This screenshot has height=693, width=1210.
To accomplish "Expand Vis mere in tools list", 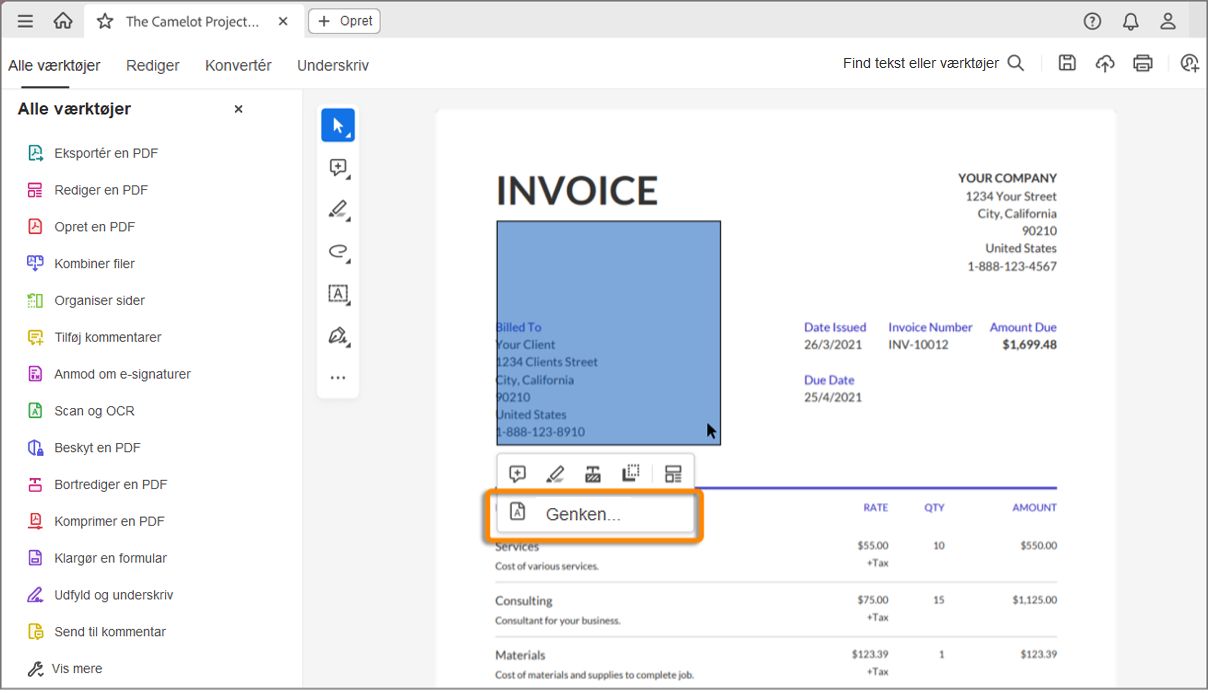I will [x=77, y=669].
